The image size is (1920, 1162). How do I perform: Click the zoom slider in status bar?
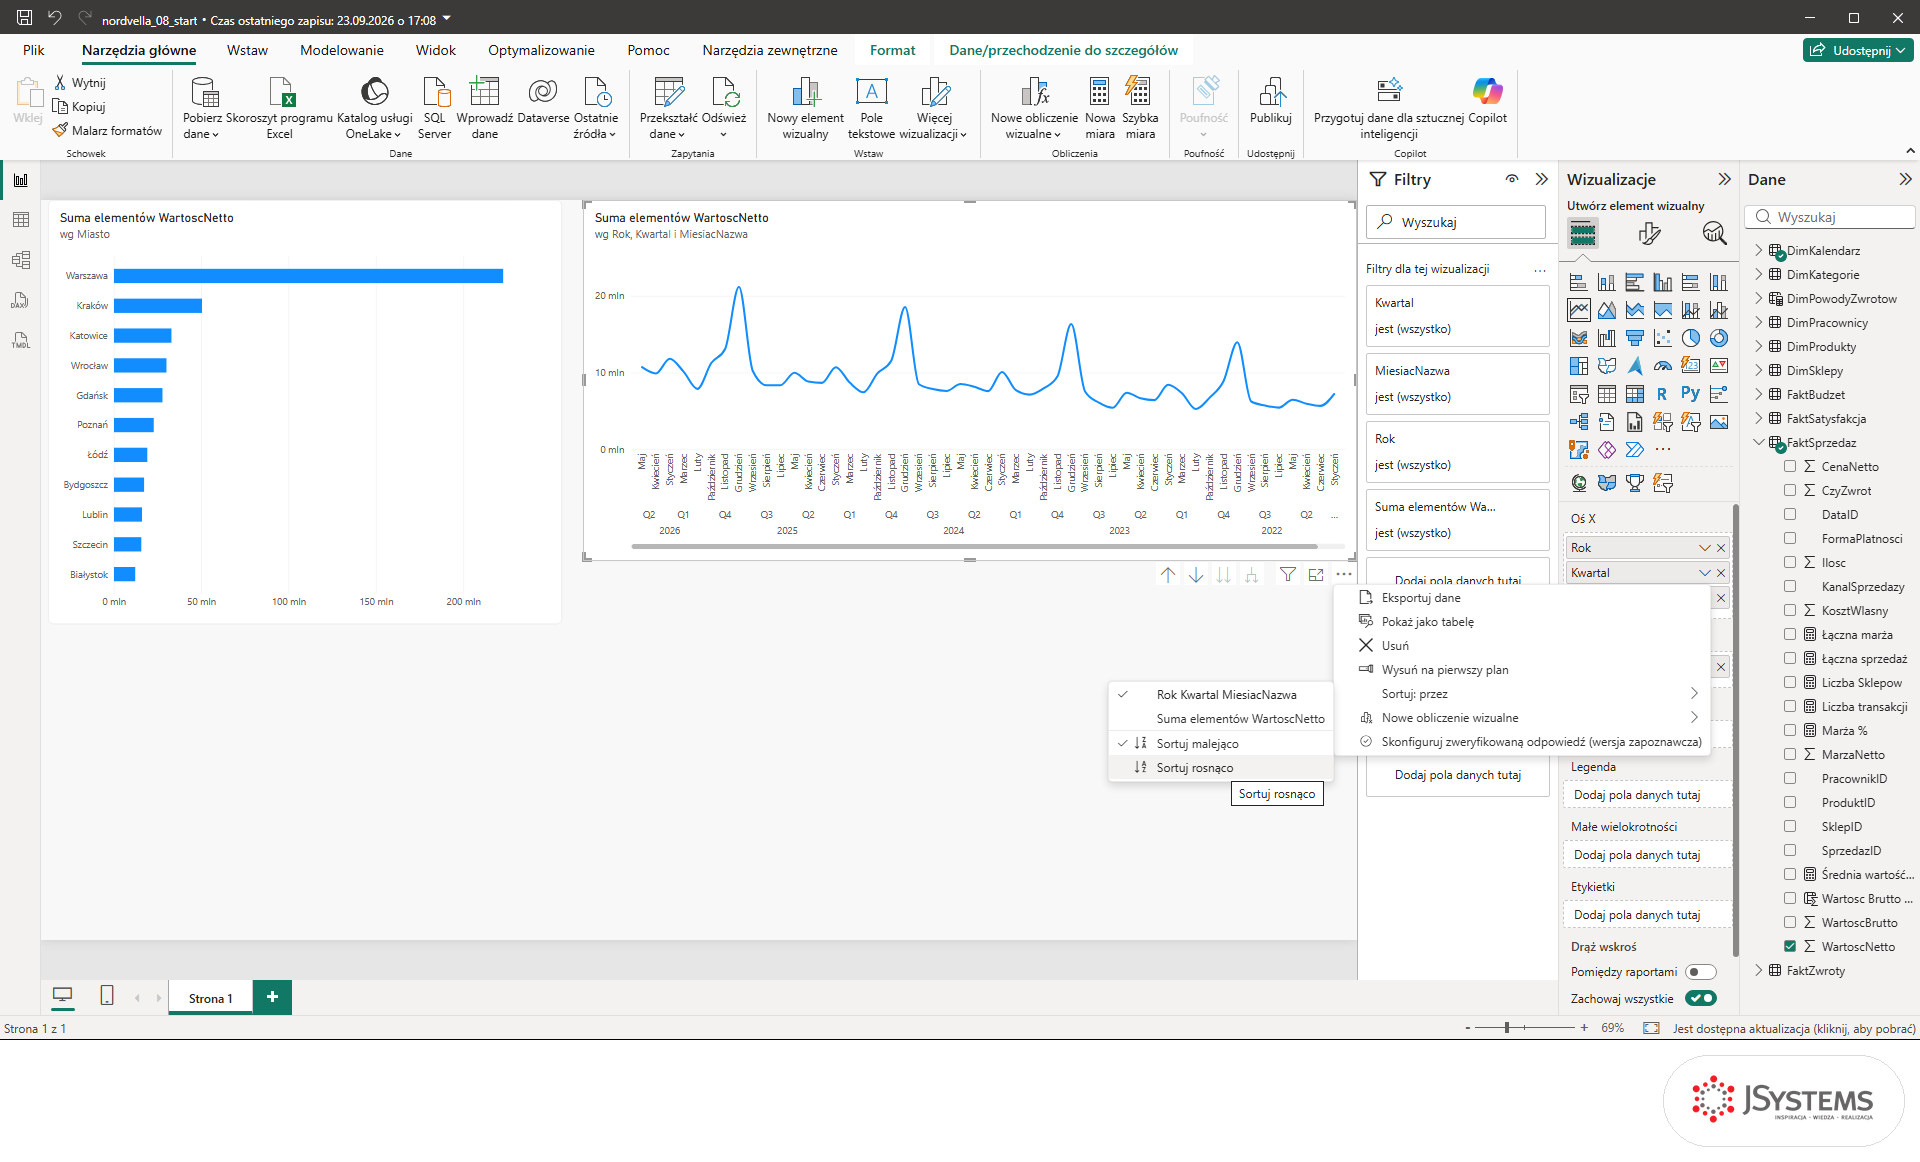coord(1524,1028)
